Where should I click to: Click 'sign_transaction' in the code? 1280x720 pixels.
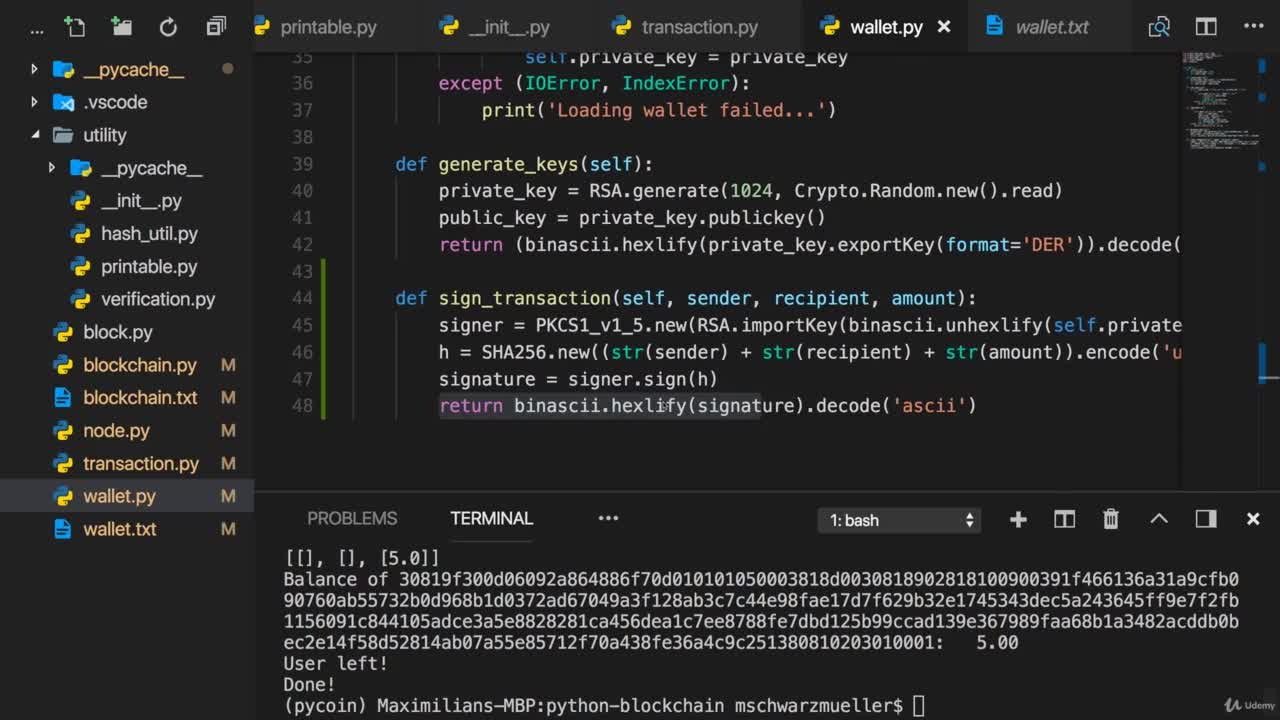click(524, 298)
